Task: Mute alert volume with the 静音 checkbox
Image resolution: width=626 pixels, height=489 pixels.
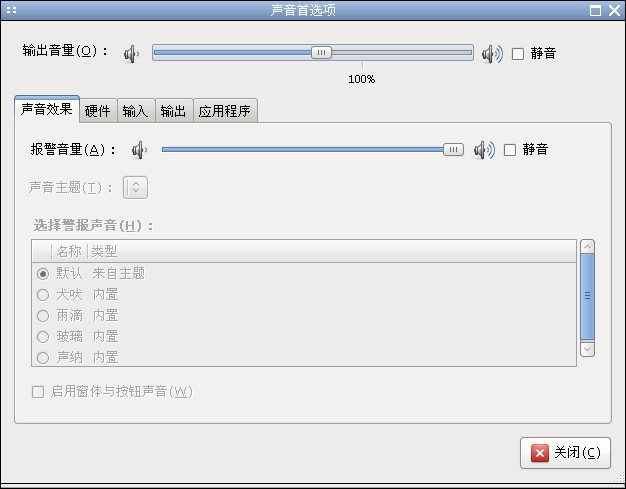Action: click(510, 150)
